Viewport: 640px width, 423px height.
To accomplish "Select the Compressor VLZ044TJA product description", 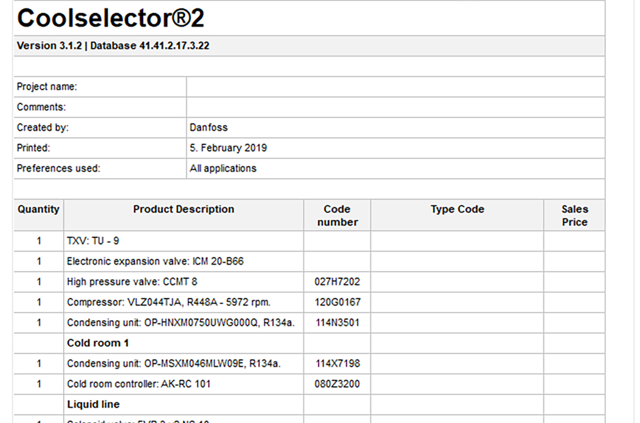I will point(168,302).
